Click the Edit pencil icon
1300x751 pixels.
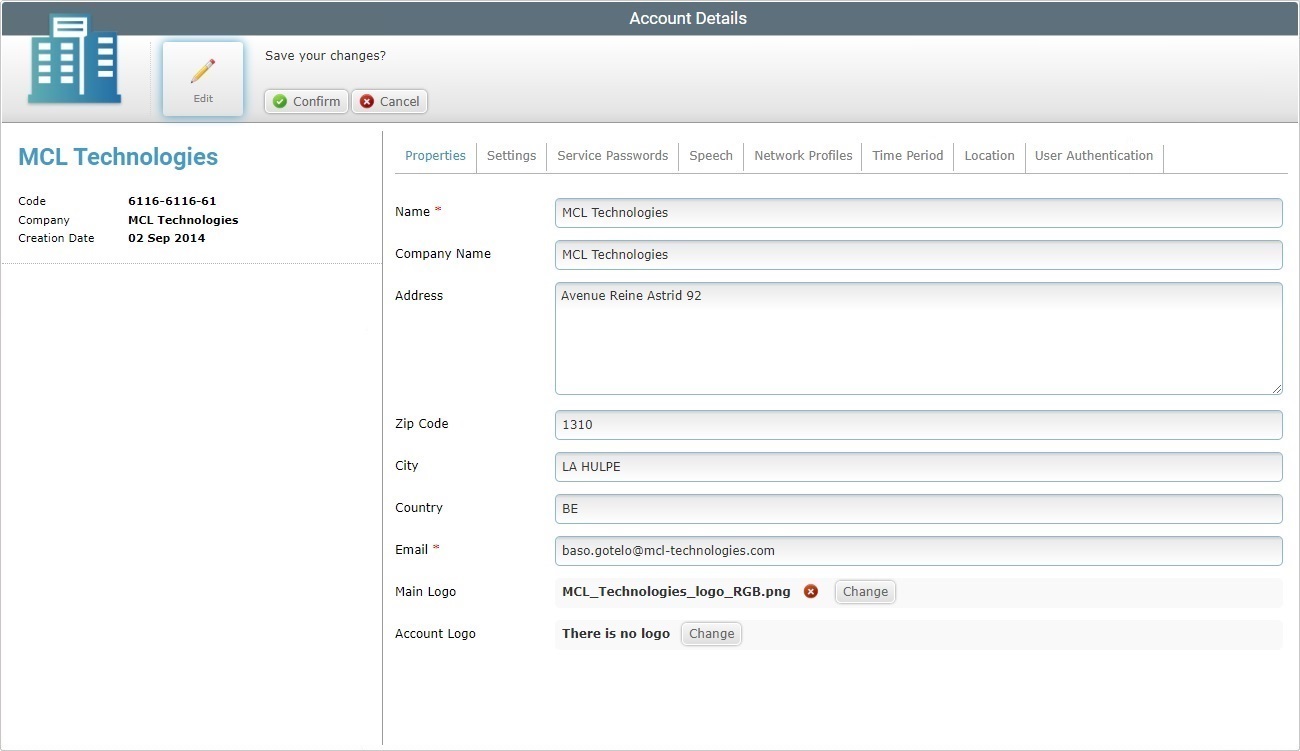click(x=202, y=70)
